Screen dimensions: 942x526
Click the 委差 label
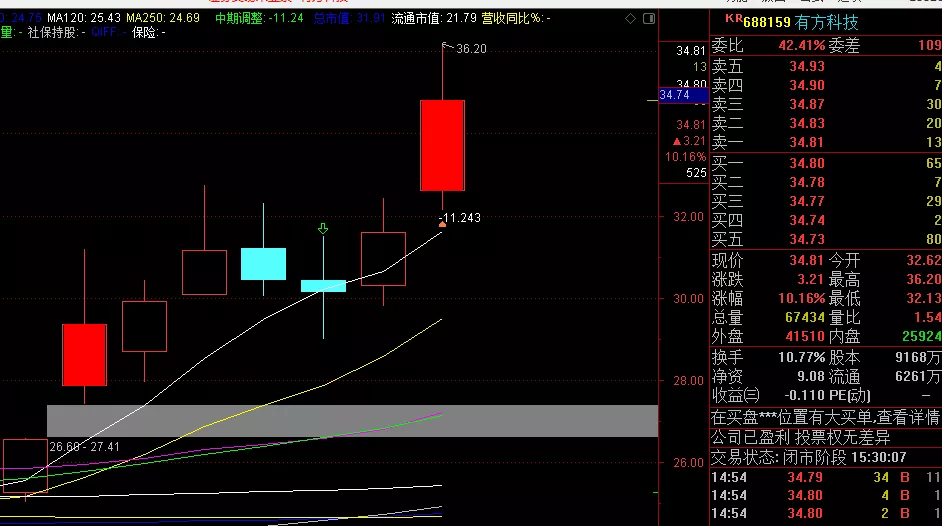tap(844, 46)
